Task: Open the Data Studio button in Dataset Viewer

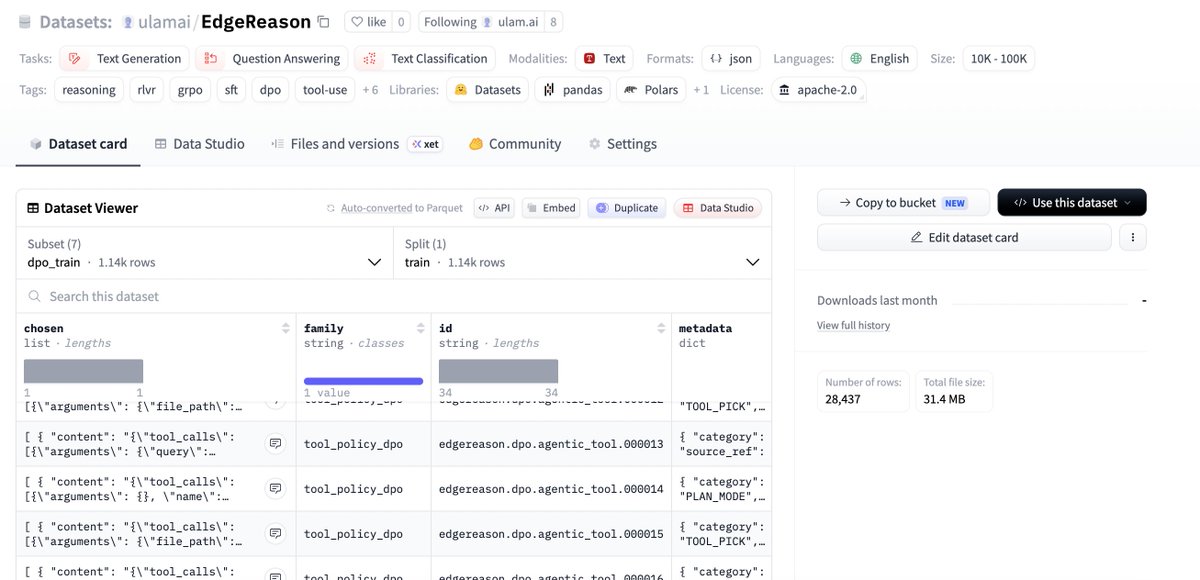Action: click(717, 208)
